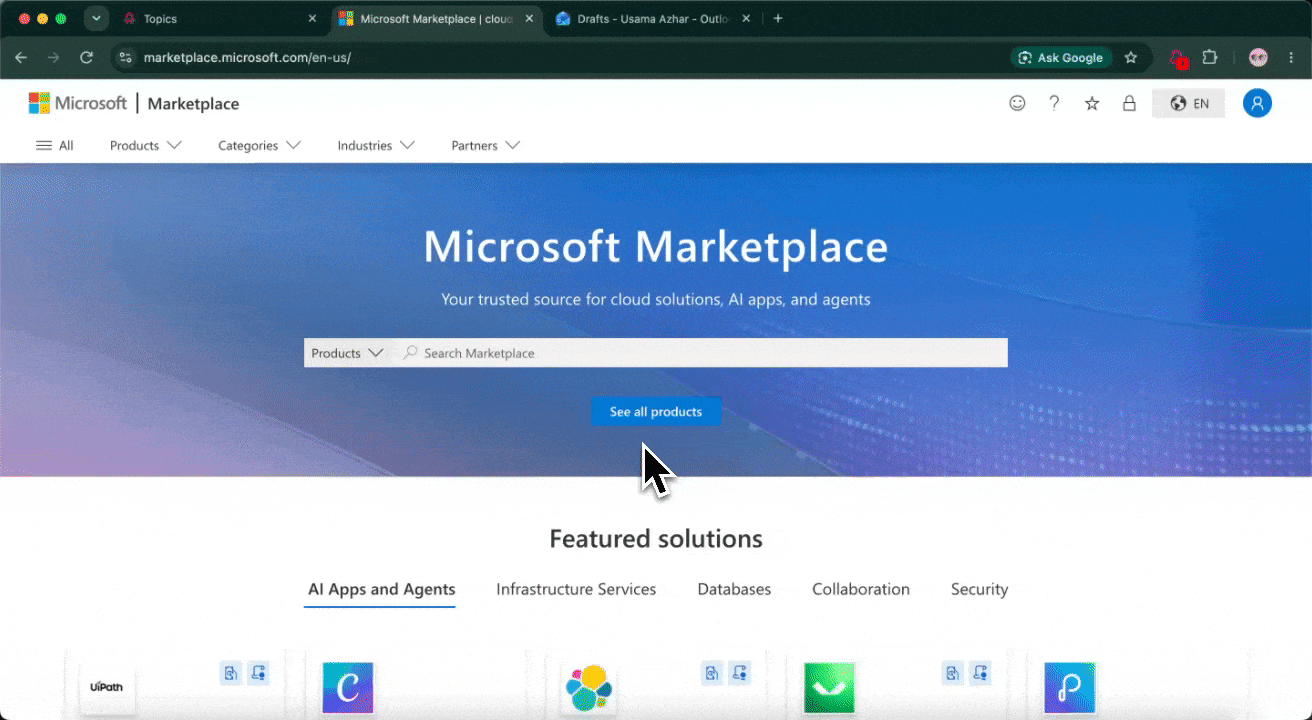Open help via the question mark icon
1312x720 pixels.
pos(1054,103)
